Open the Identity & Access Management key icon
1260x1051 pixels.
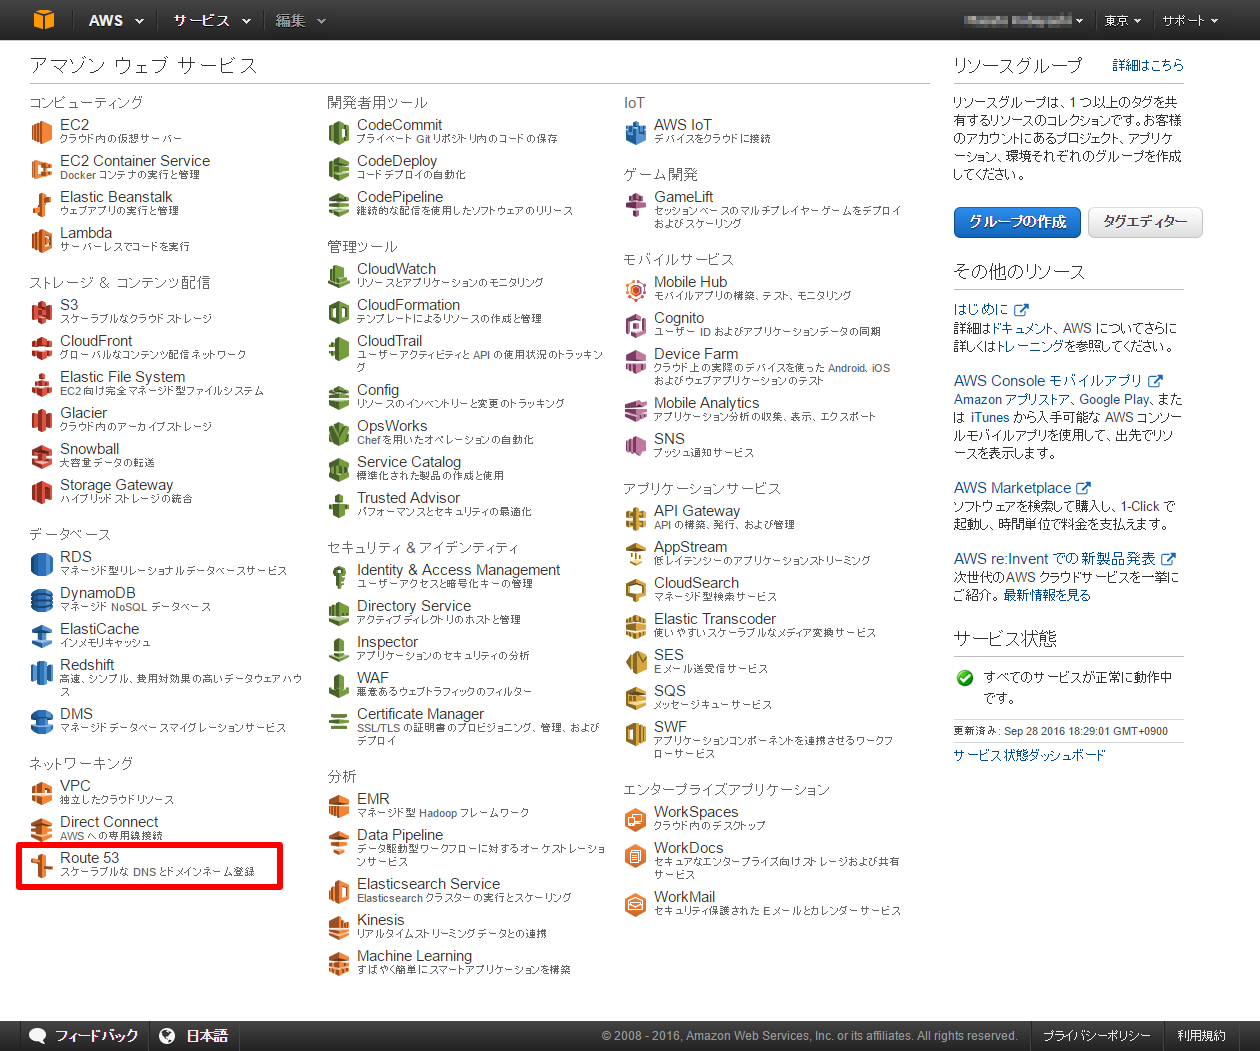pos(339,577)
